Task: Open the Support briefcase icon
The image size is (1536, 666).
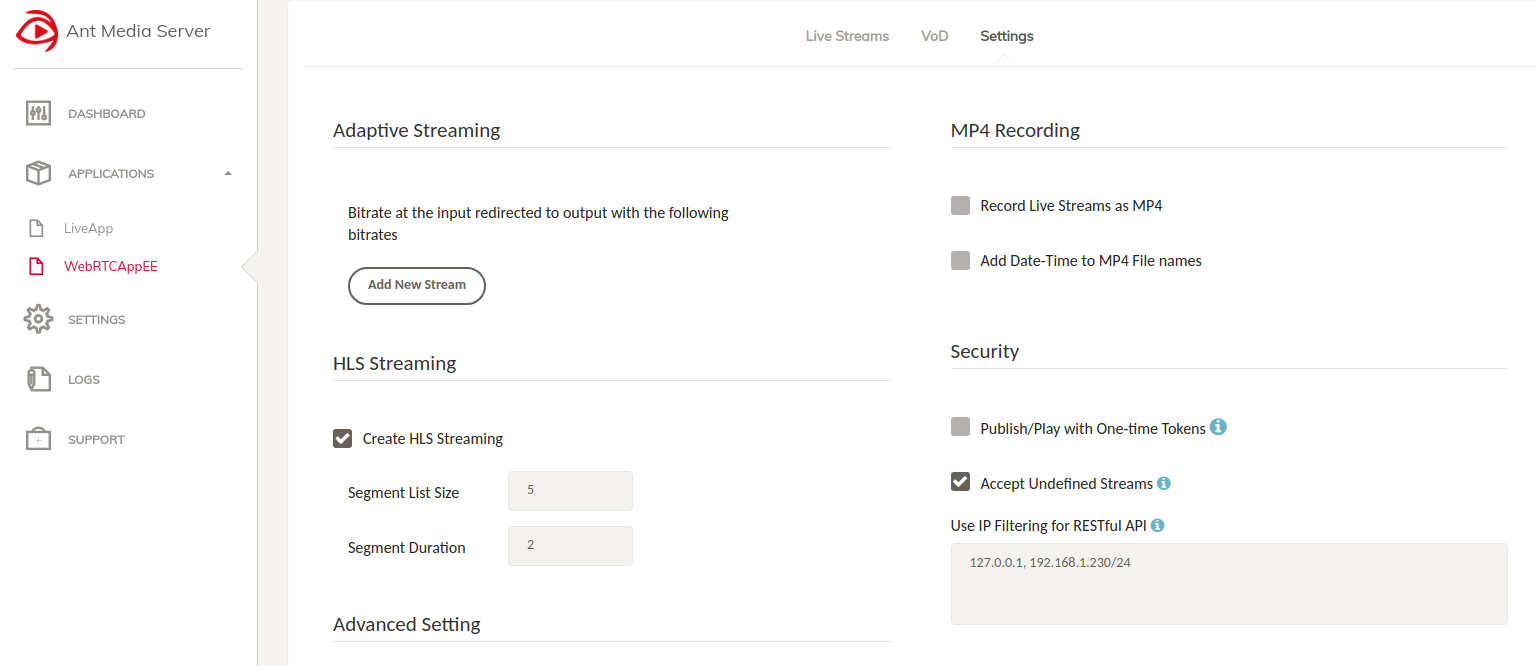Action: coord(38,439)
